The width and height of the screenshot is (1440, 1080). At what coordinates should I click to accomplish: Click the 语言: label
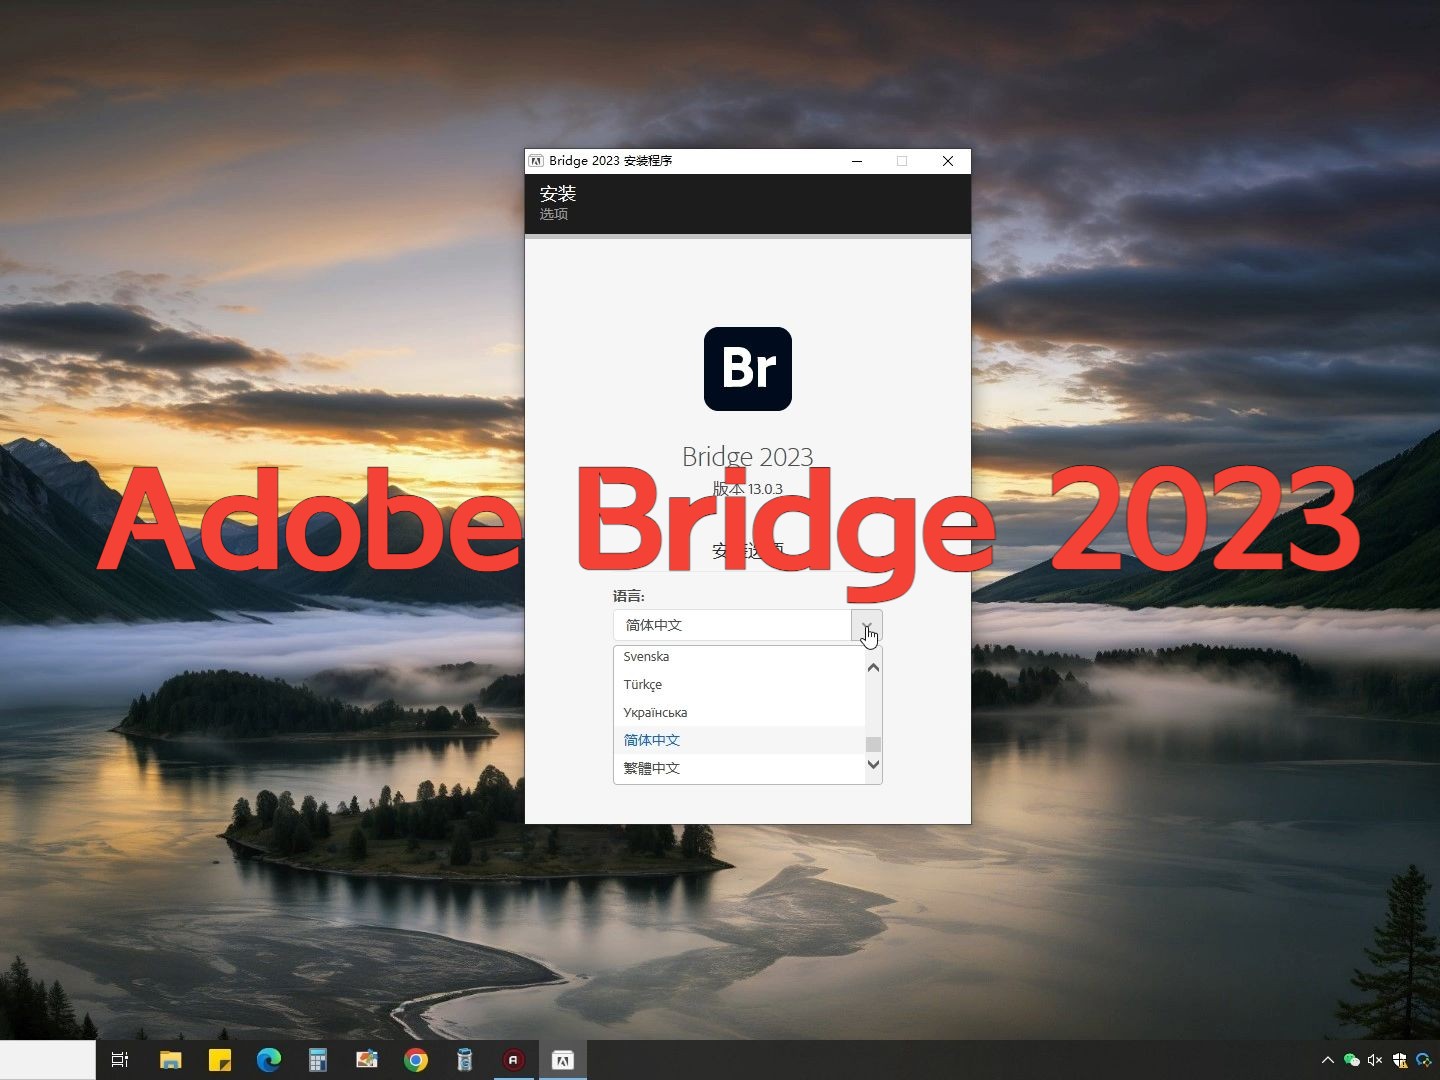click(628, 596)
